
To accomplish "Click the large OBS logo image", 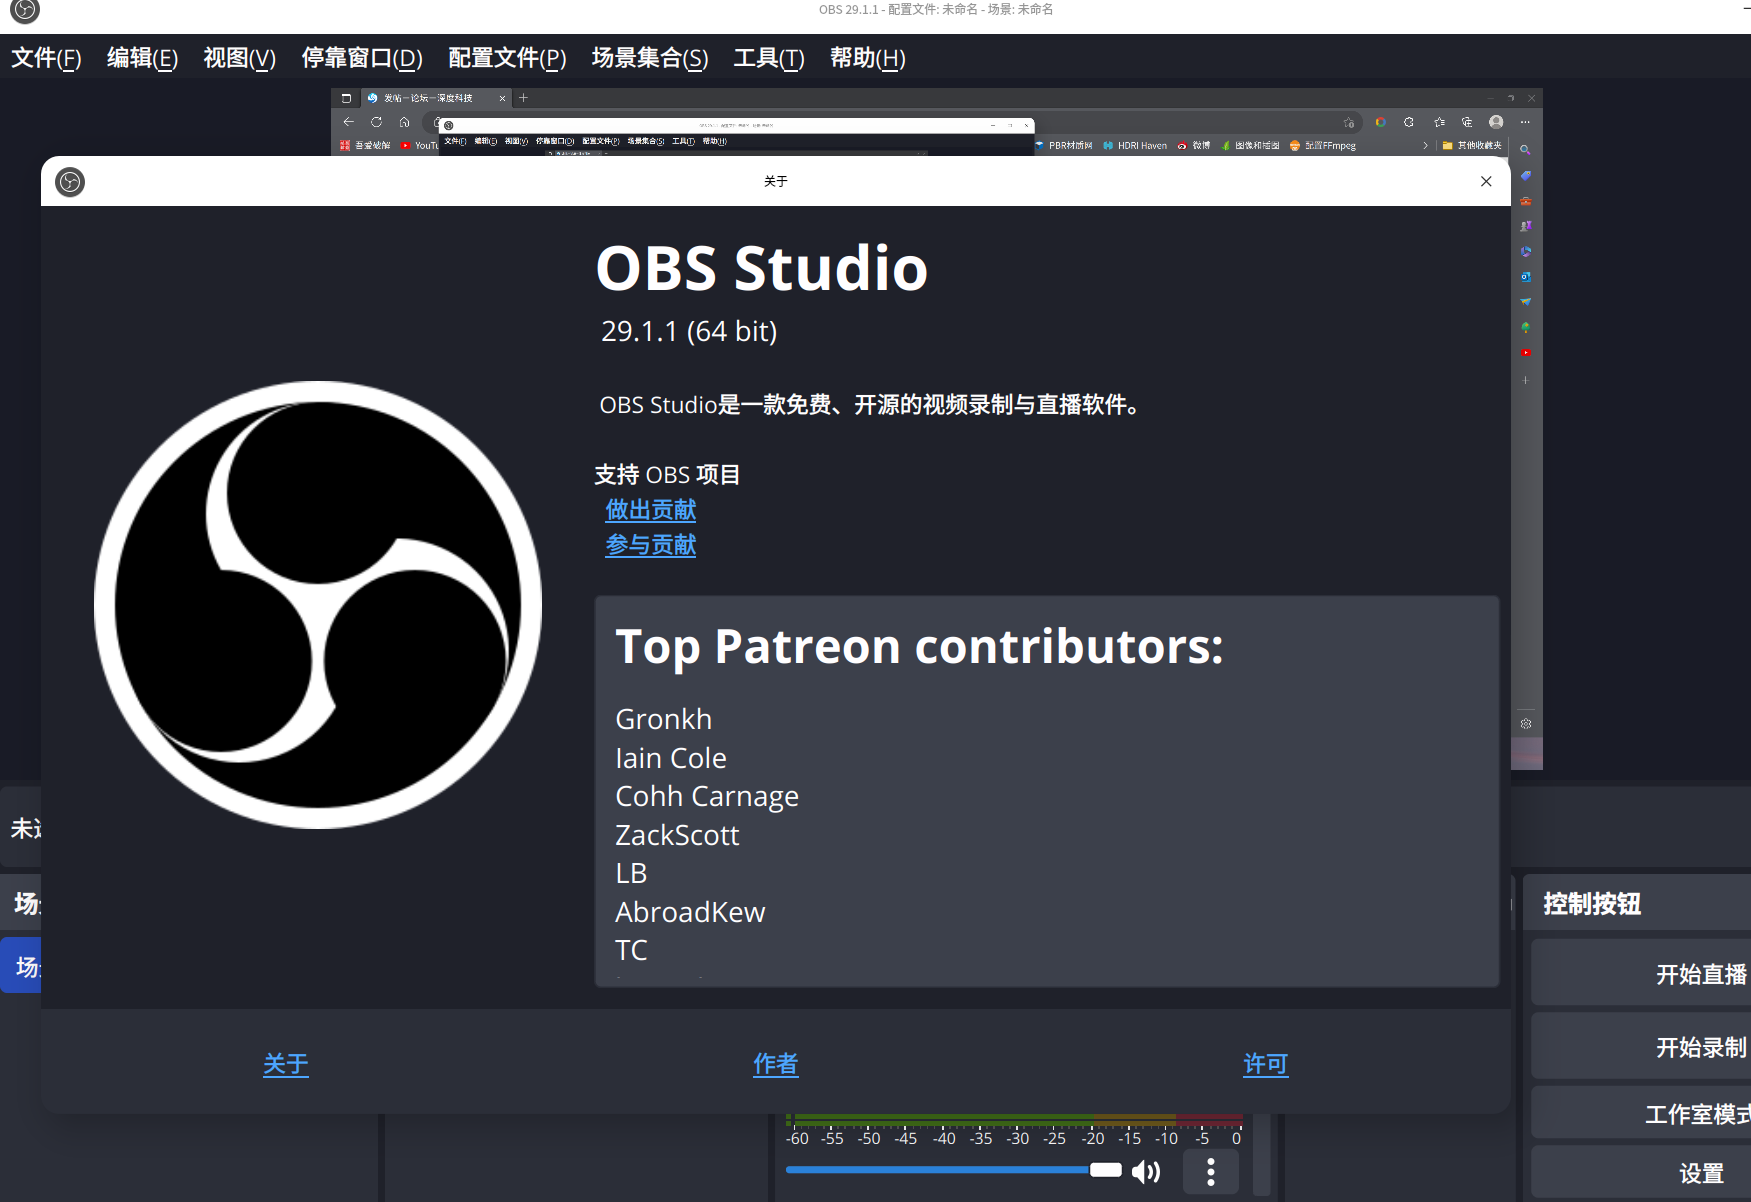I will pos(318,605).
